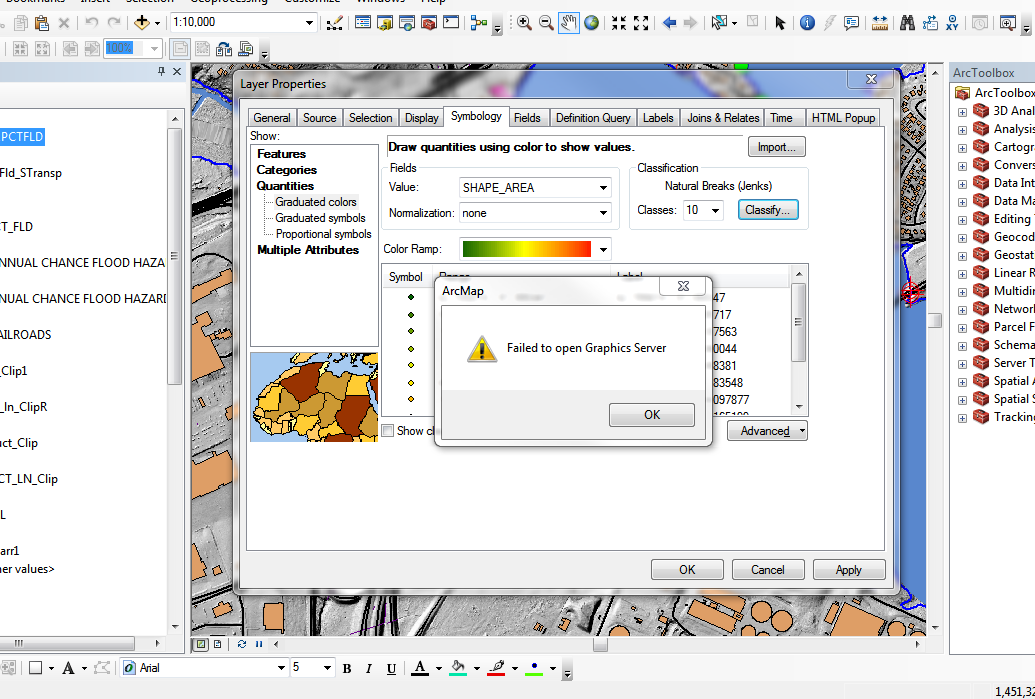This screenshot has height=699, width=1035.
Task: Click the green-to-red color ramp bar
Action: [x=527, y=250]
